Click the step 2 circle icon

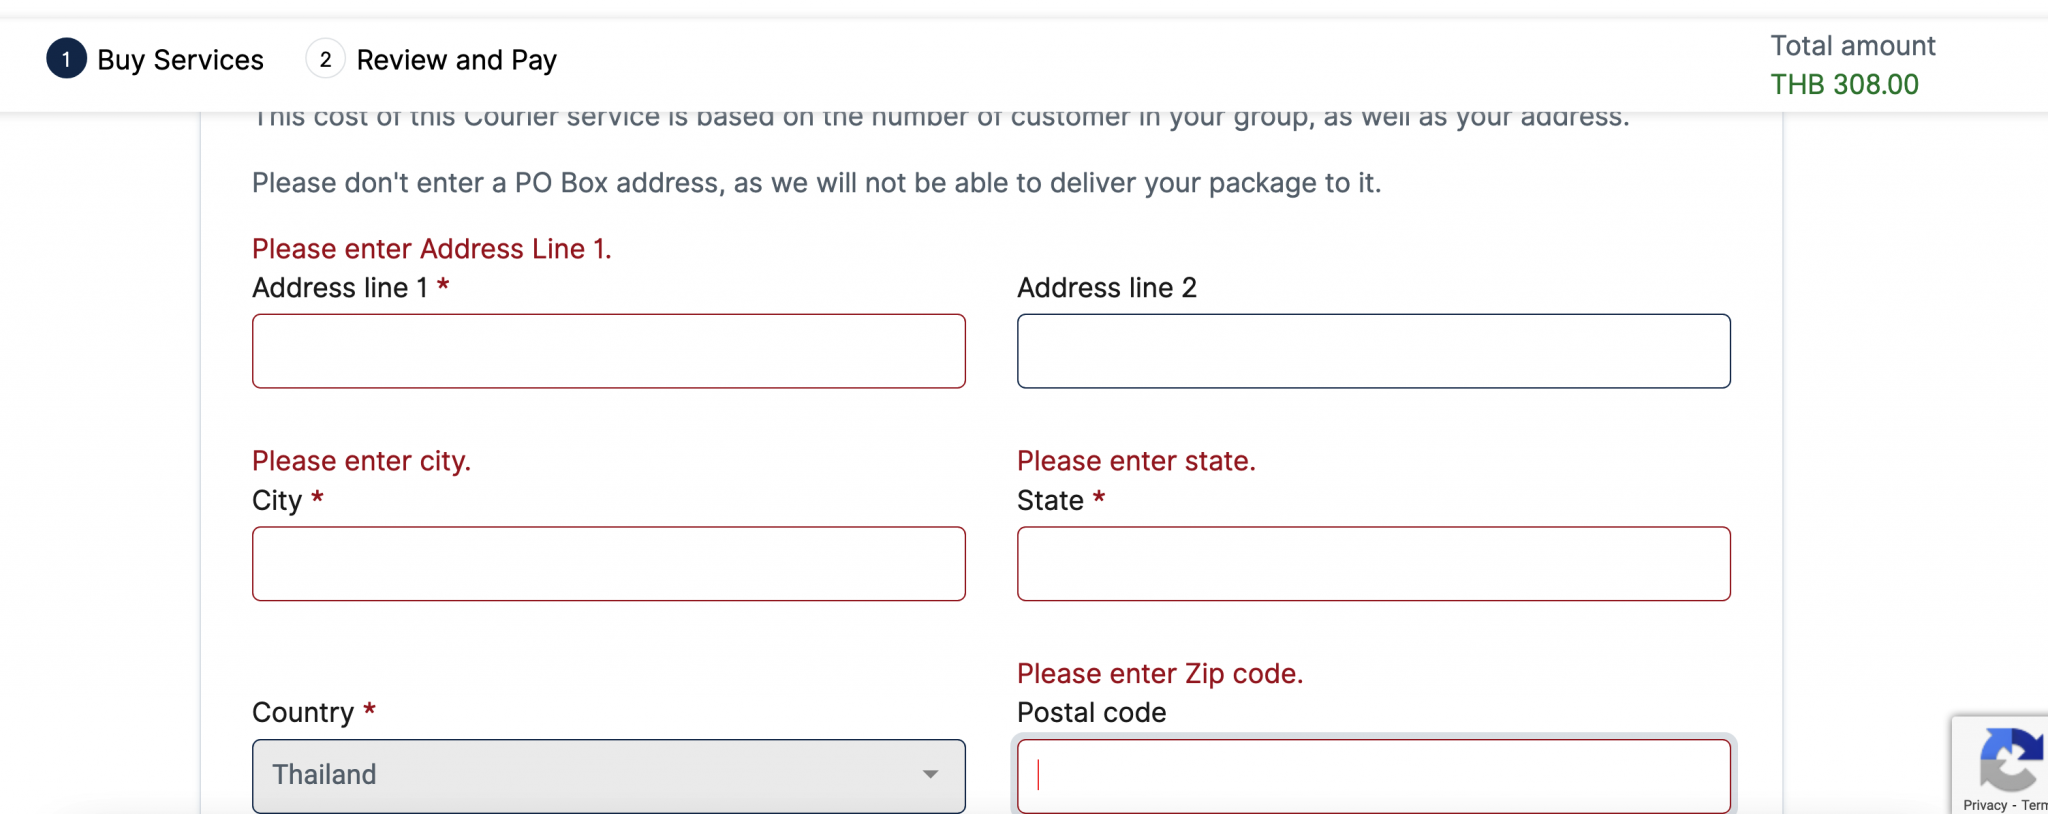pyautogui.click(x=325, y=59)
